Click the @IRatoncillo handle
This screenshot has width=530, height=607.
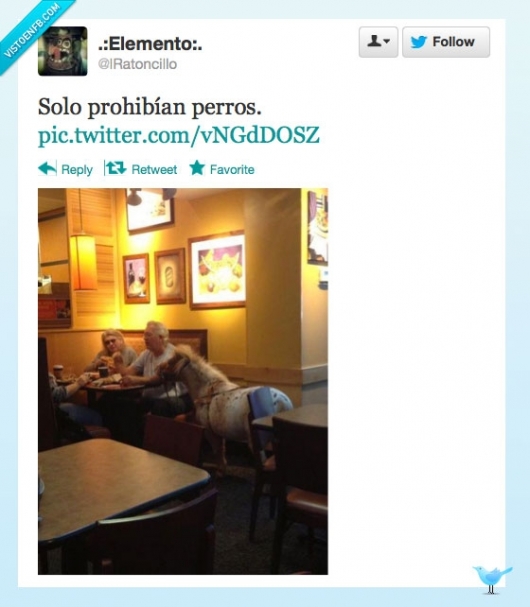[137, 64]
